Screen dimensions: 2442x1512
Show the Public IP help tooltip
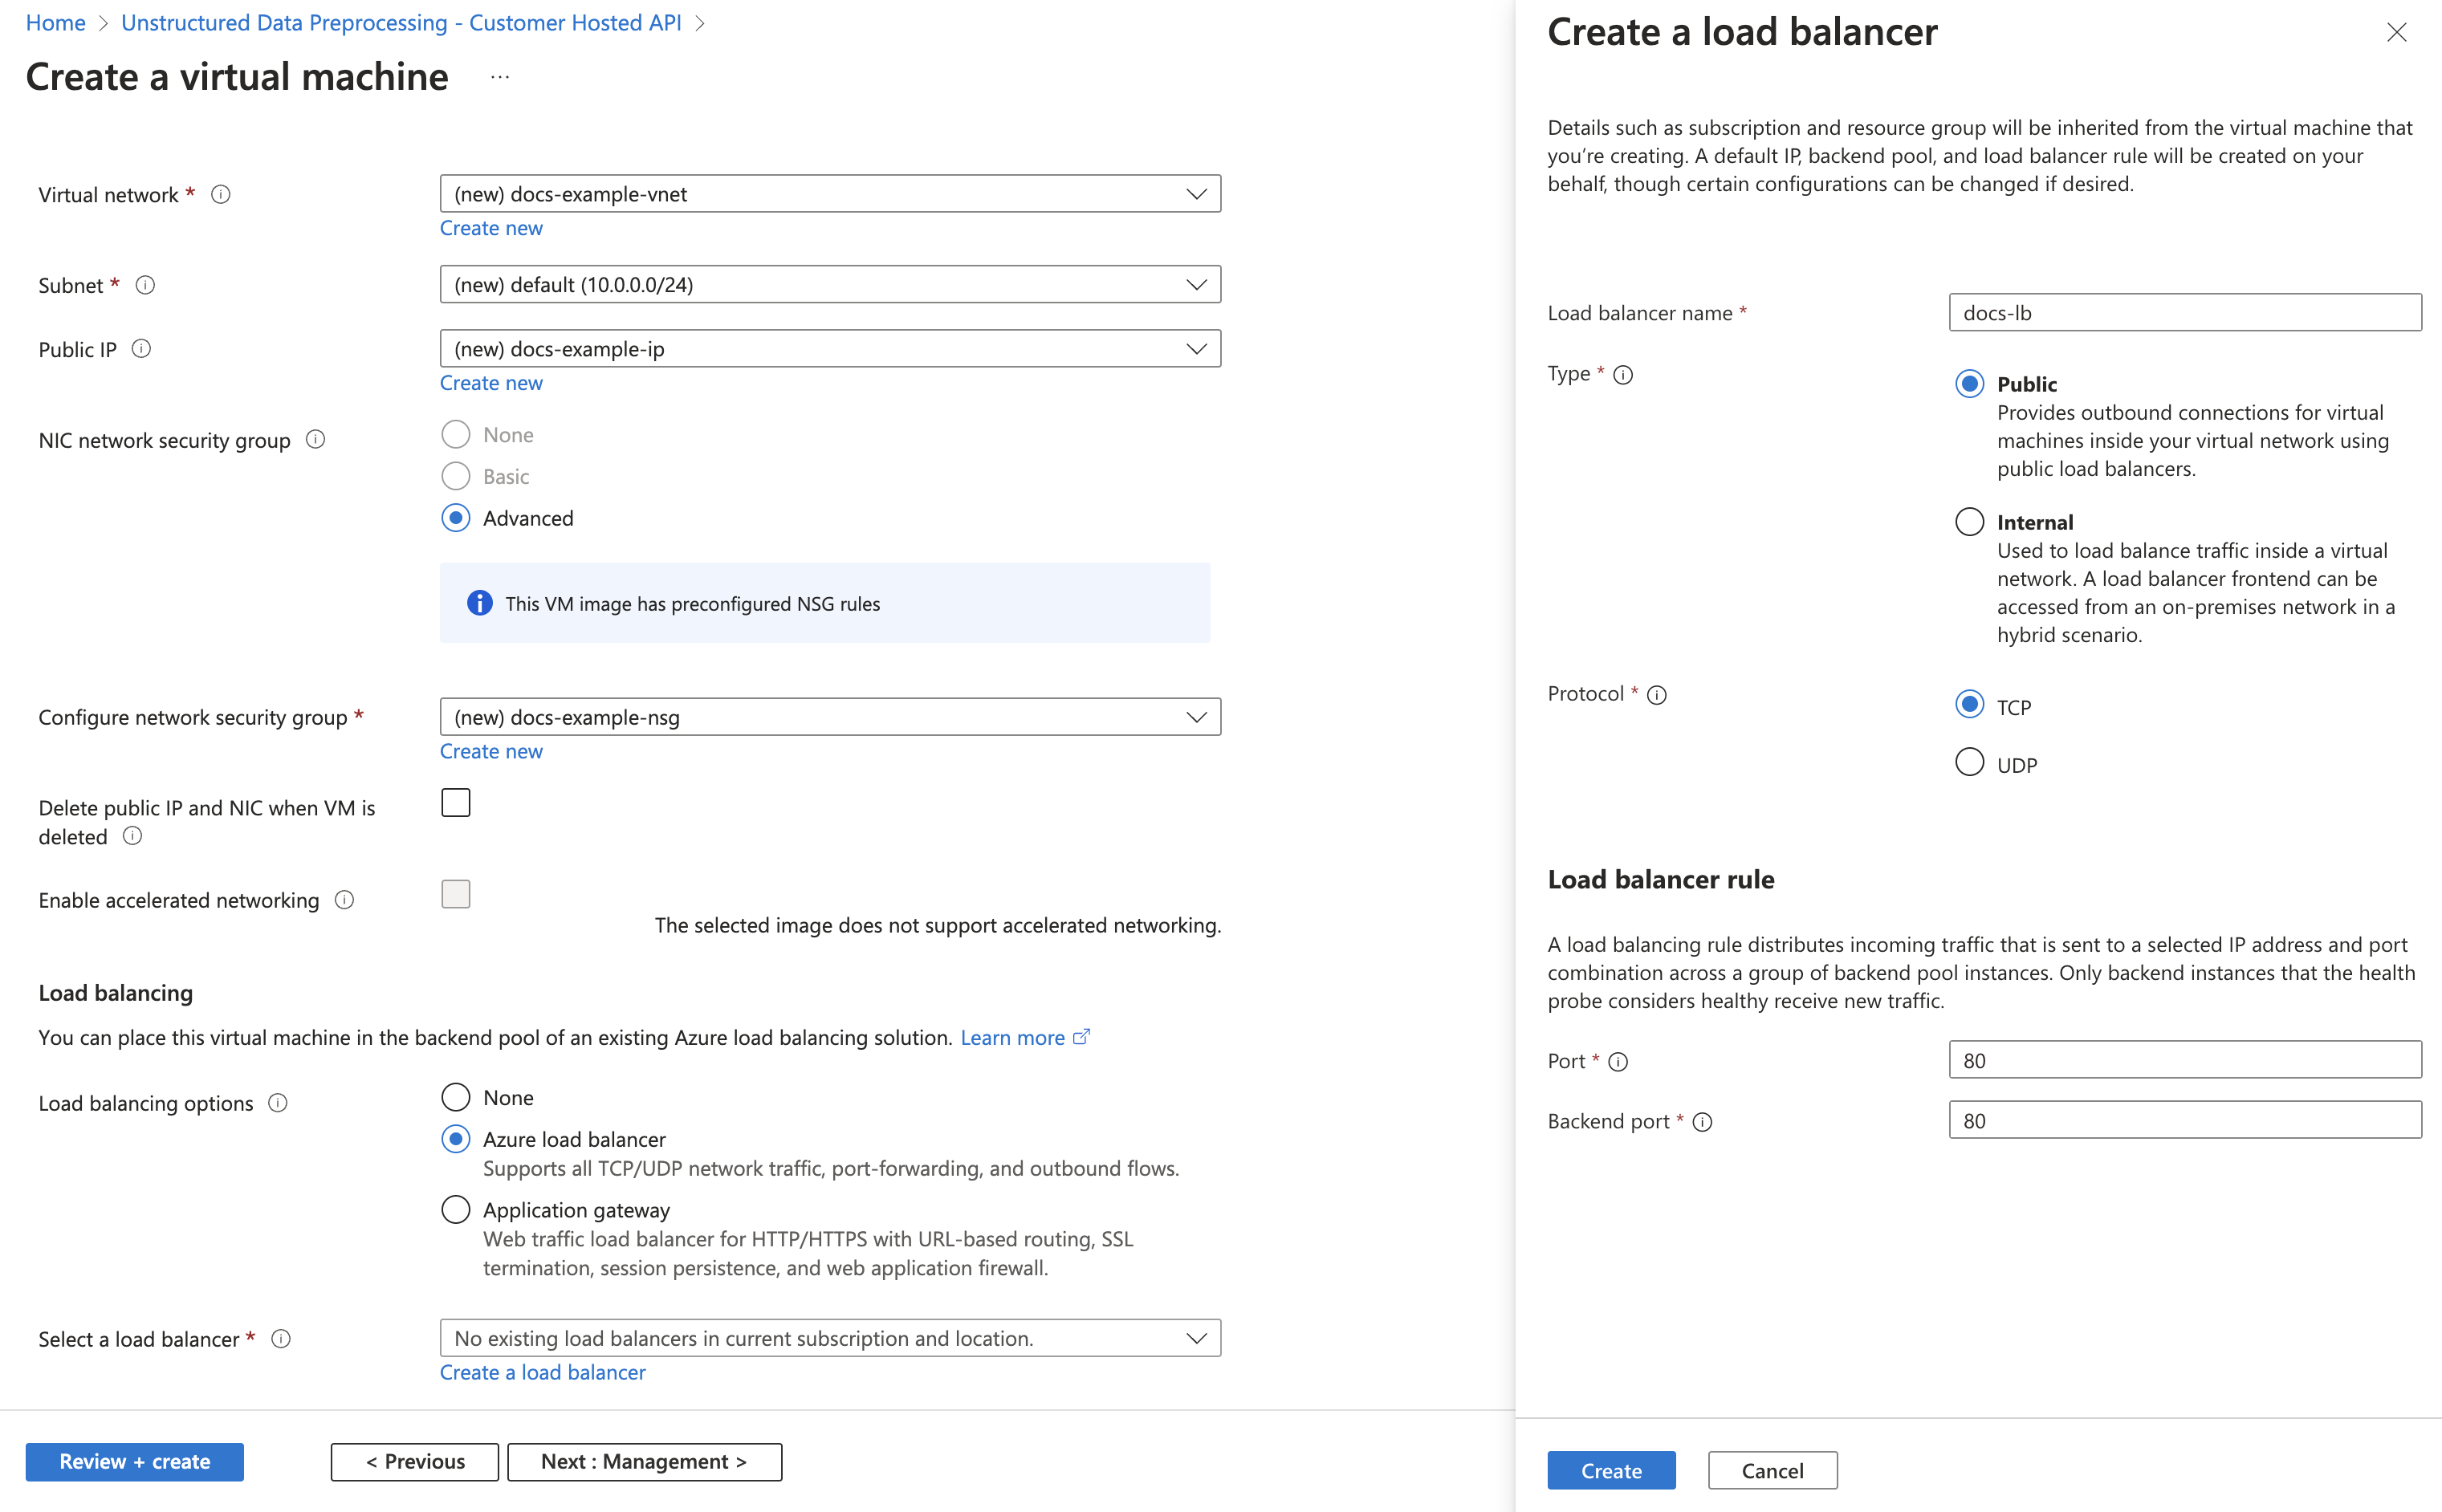[x=142, y=349]
